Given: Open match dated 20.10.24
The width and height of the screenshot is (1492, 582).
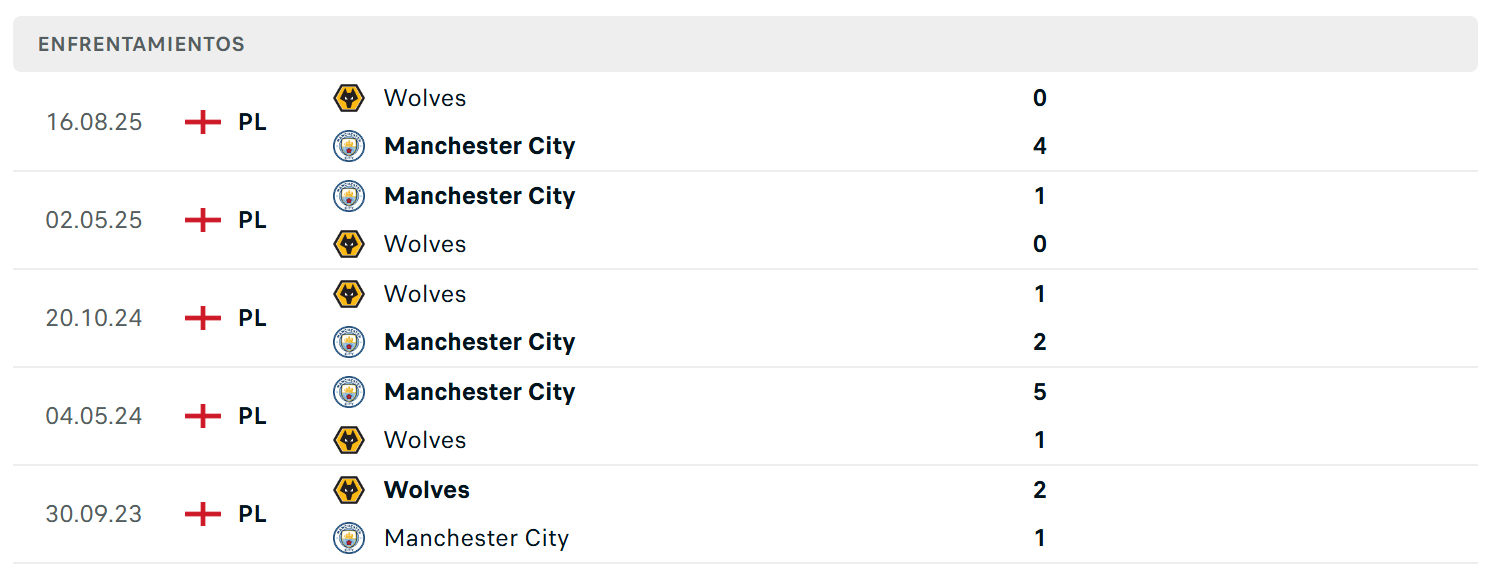Looking at the screenshot, I should [745, 318].
